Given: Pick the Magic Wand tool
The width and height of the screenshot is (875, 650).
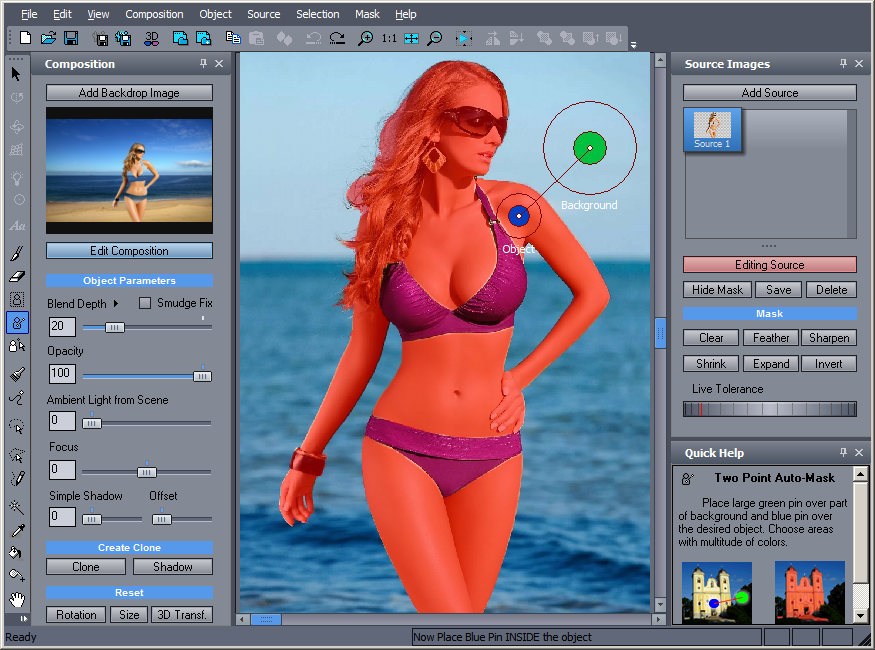Looking at the screenshot, I should tap(17, 507).
